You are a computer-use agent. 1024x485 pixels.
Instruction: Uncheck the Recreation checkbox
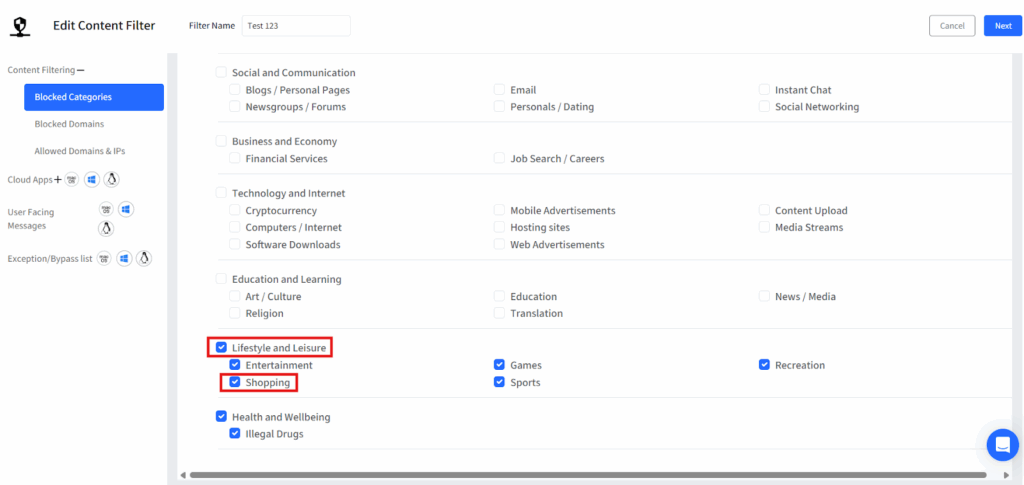764,364
